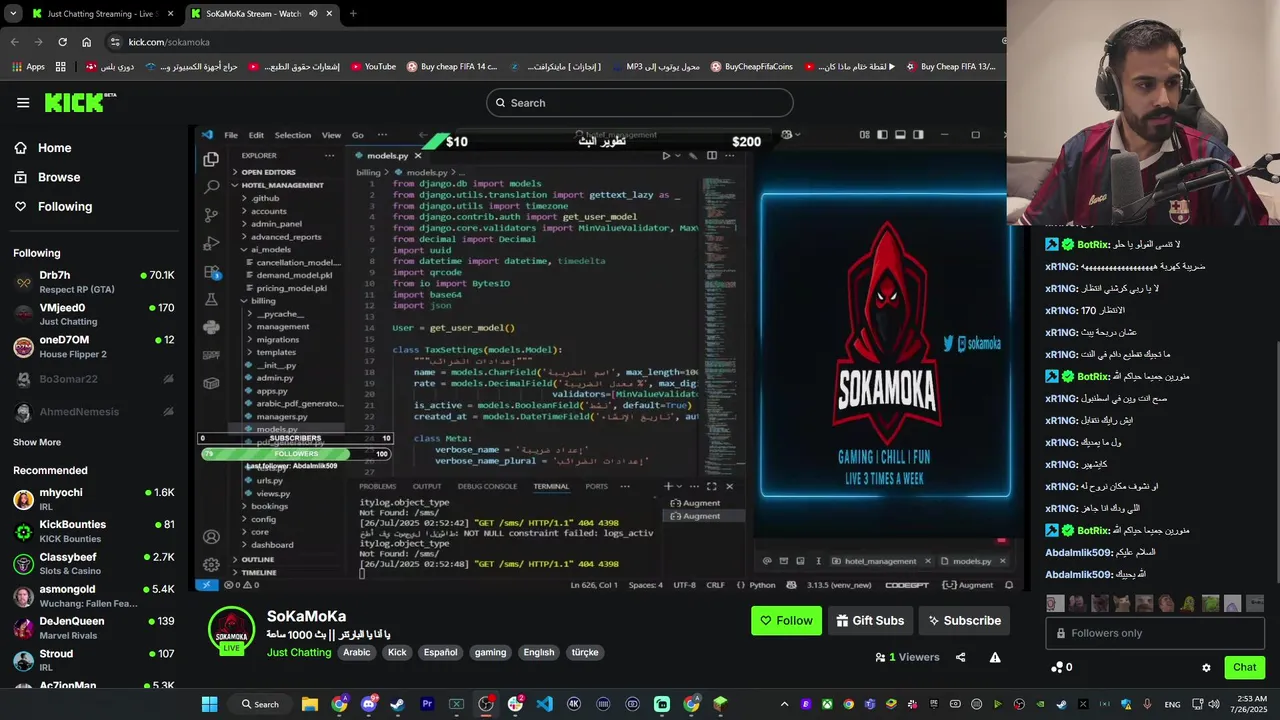Open Windows taskbar Search box
The image size is (1280, 720).
coord(260,704)
